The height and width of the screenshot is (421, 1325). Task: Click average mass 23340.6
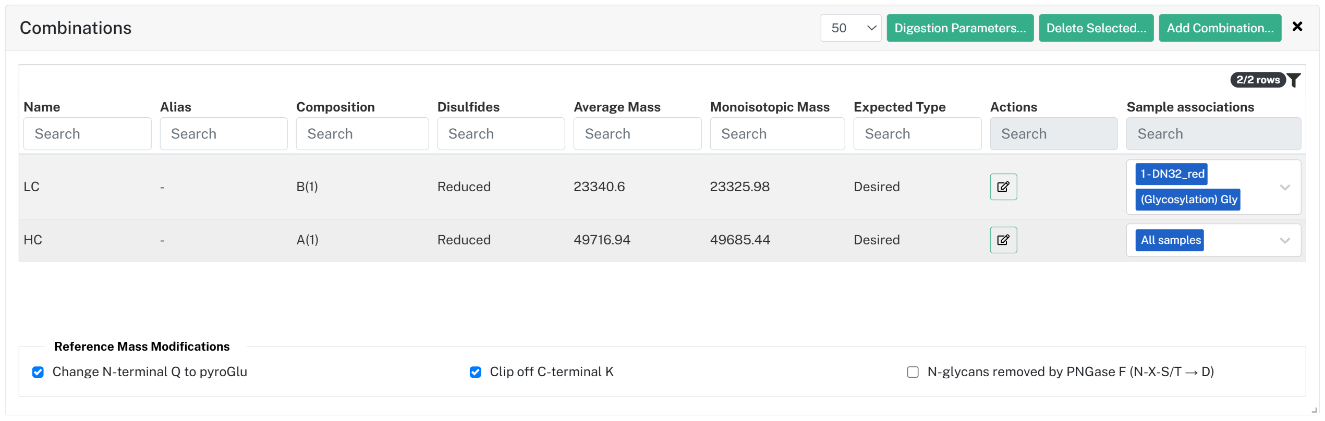600,187
